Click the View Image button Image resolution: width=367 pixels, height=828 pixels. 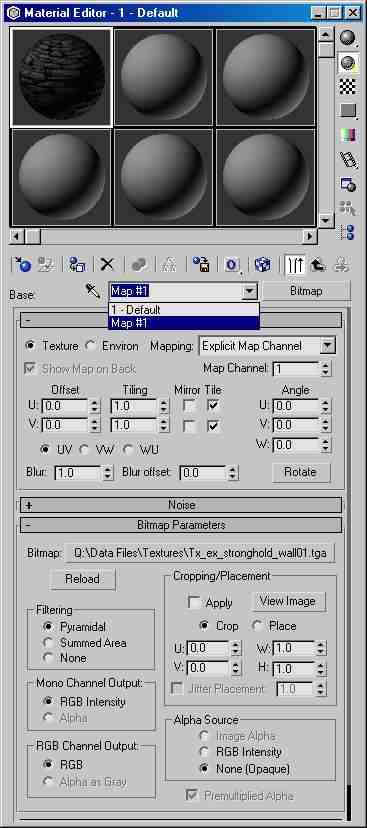[x=288, y=601]
